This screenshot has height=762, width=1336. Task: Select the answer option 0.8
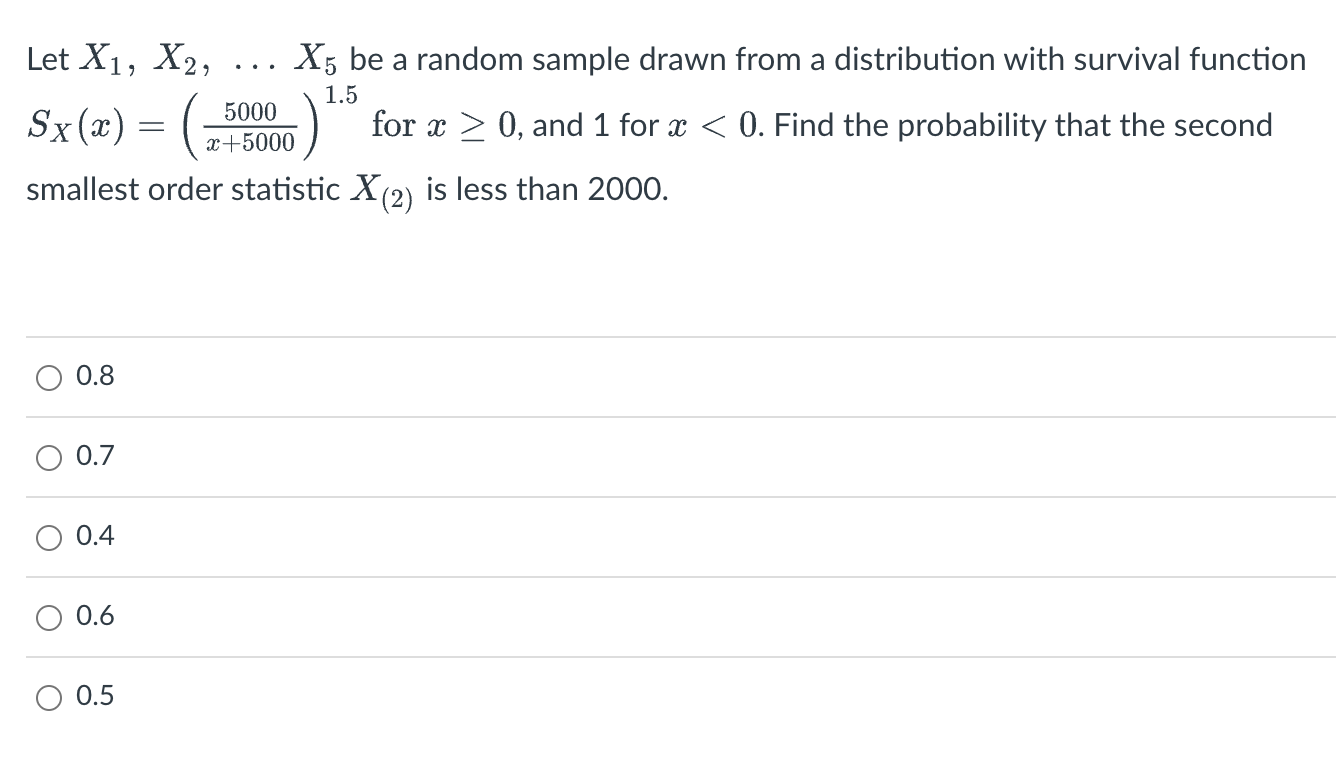pos(46,376)
